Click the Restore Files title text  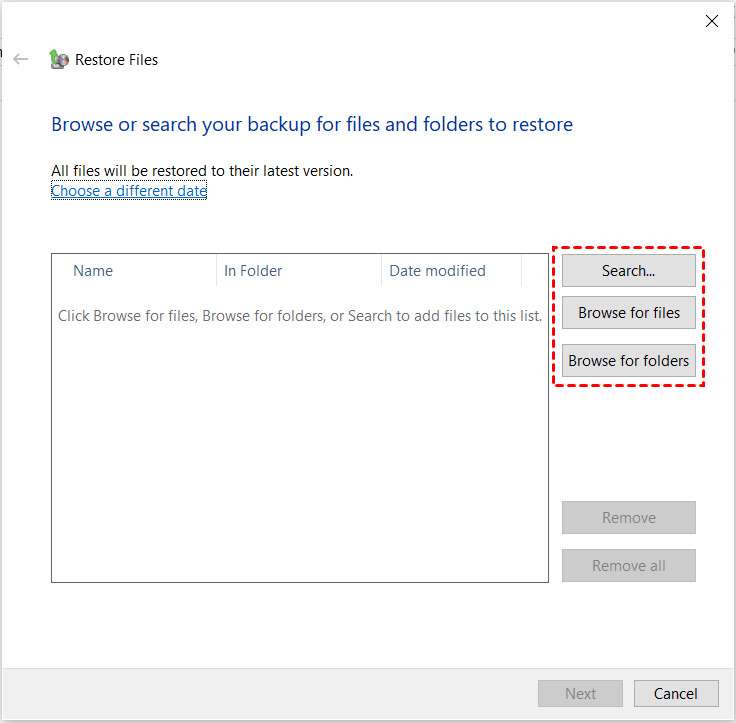[116, 60]
